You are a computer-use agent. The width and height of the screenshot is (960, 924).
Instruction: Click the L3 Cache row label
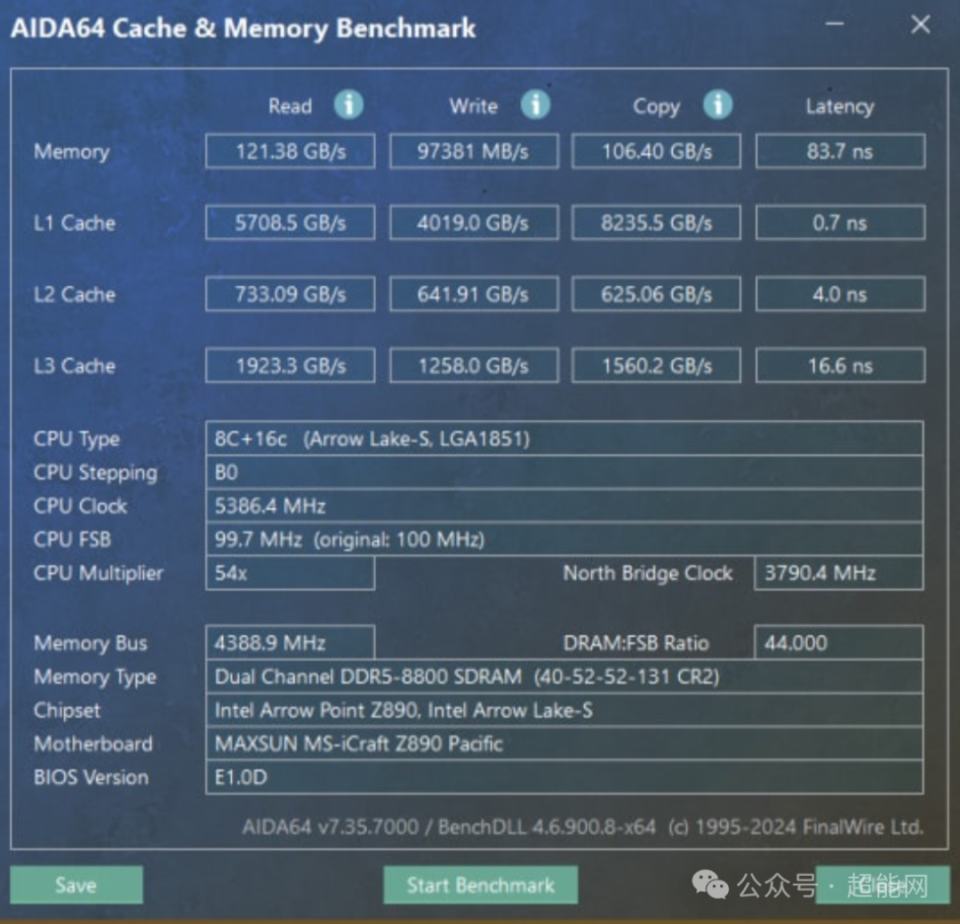(74, 366)
